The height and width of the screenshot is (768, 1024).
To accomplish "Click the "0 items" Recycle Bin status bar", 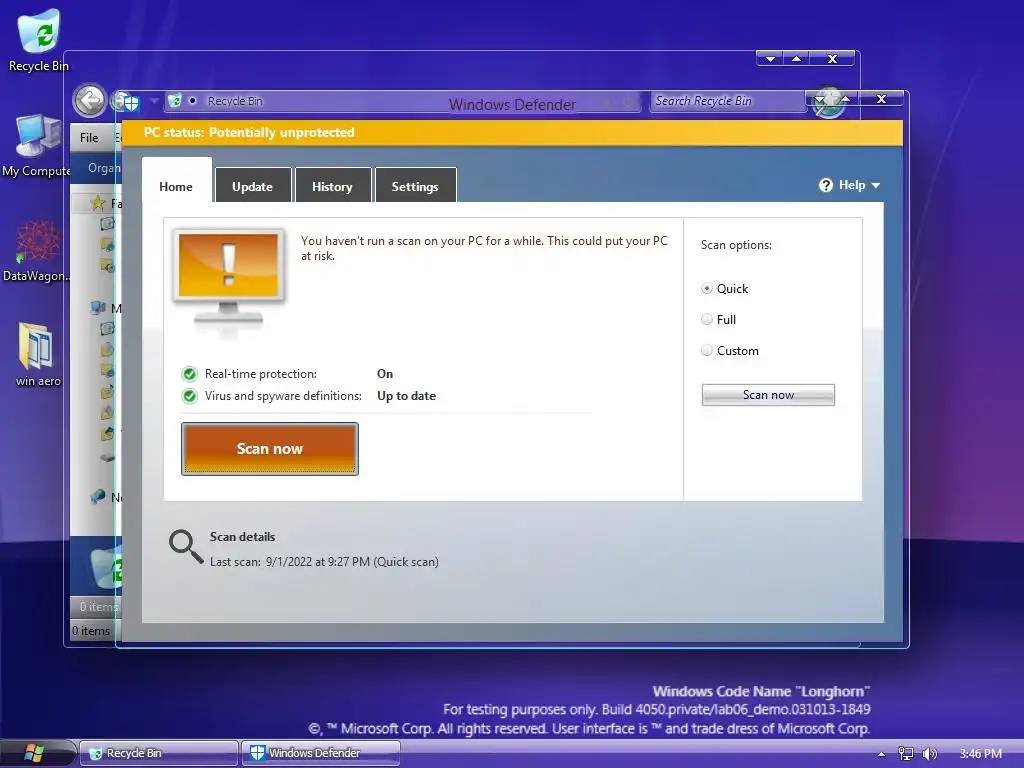I will (91, 631).
